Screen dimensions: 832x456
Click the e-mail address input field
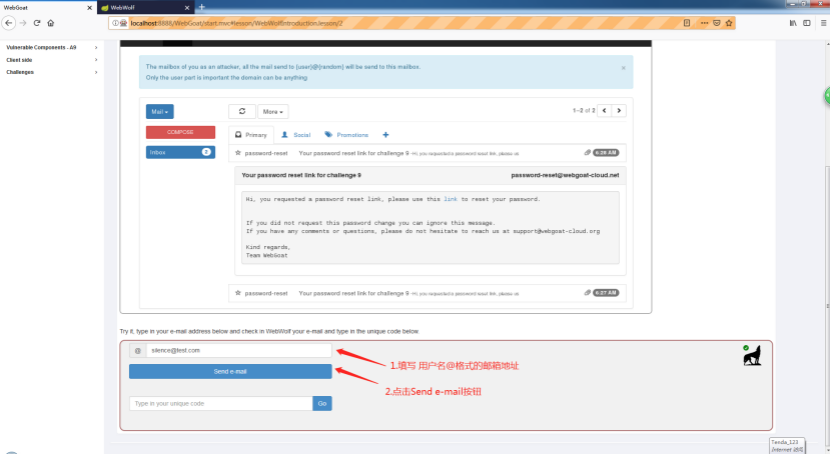[x=239, y=350]
